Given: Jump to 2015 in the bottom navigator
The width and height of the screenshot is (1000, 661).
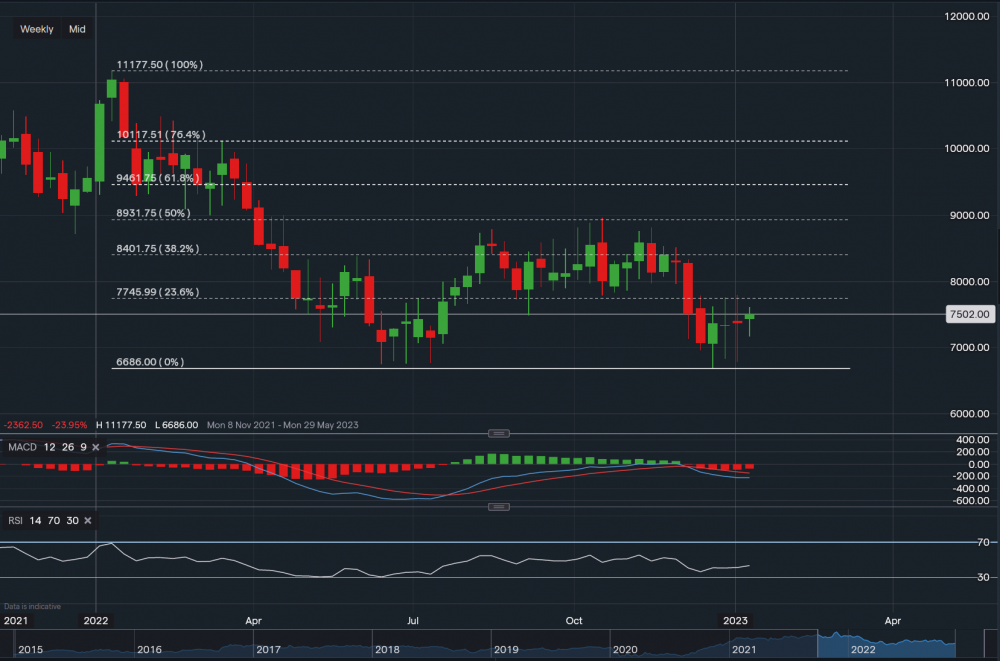Looking at the screenshot, I should (x=31, y=649).
